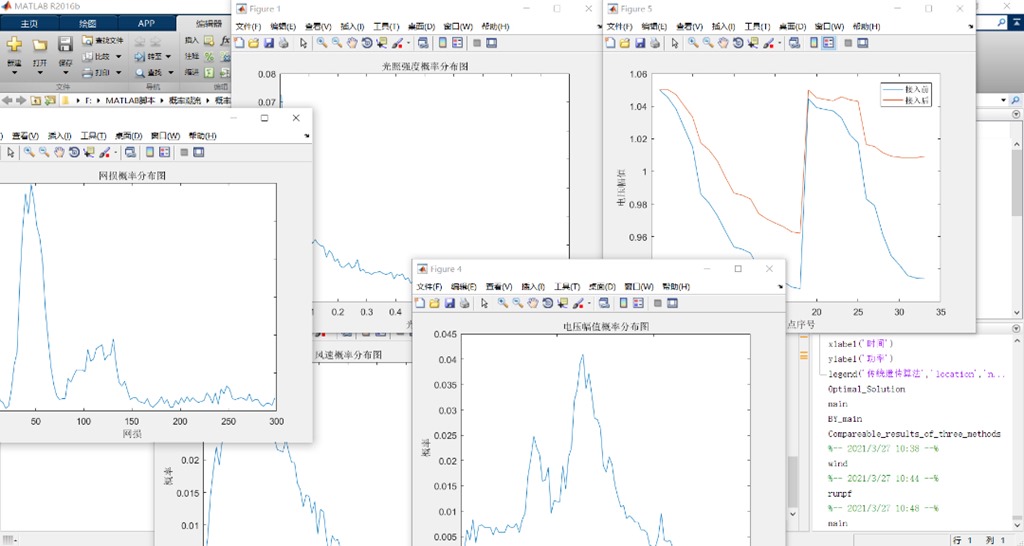The image size is (1024, 546).
Task: Toggle Insert Colorbar in Figure 5 toolbar
Action: click(x=814, y=43)
